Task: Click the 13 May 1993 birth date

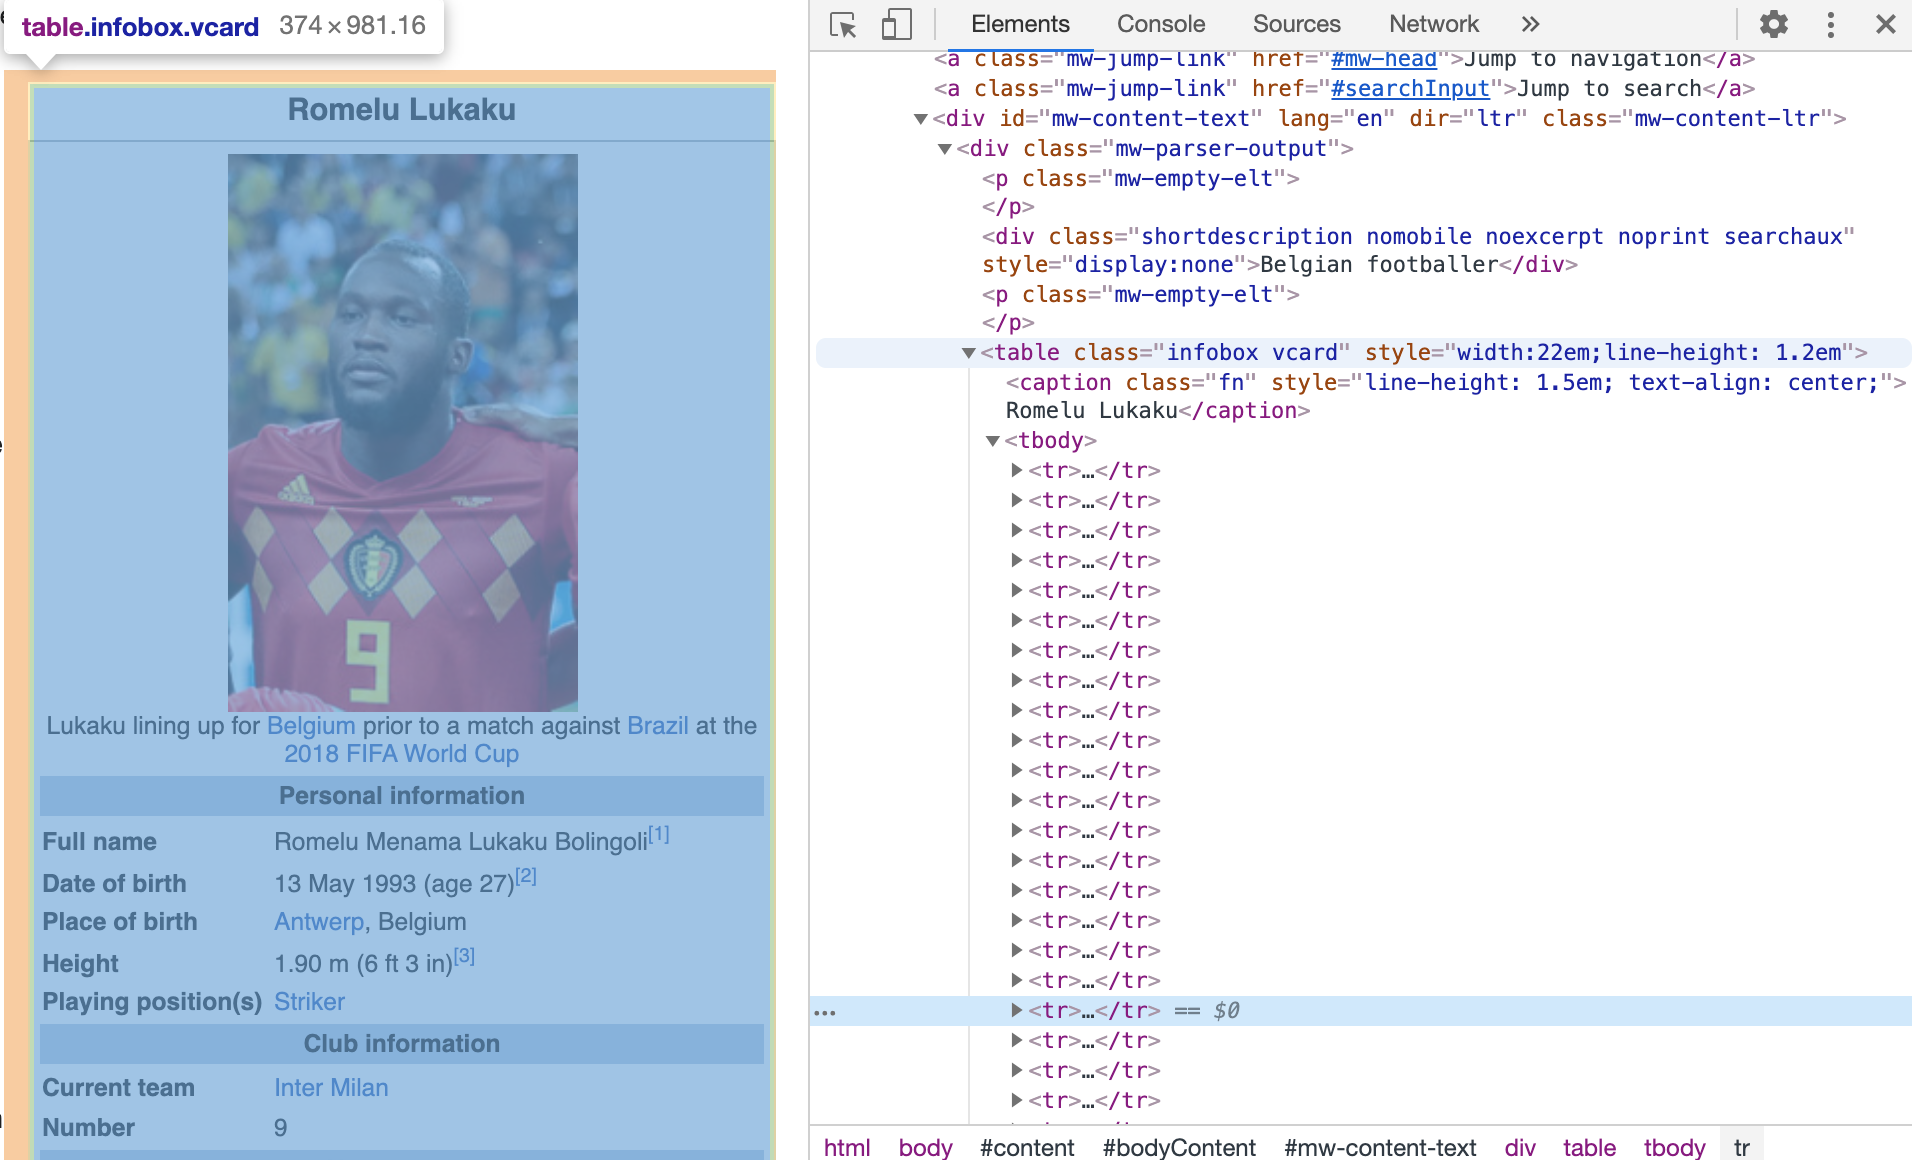Action: coord(345,884)
